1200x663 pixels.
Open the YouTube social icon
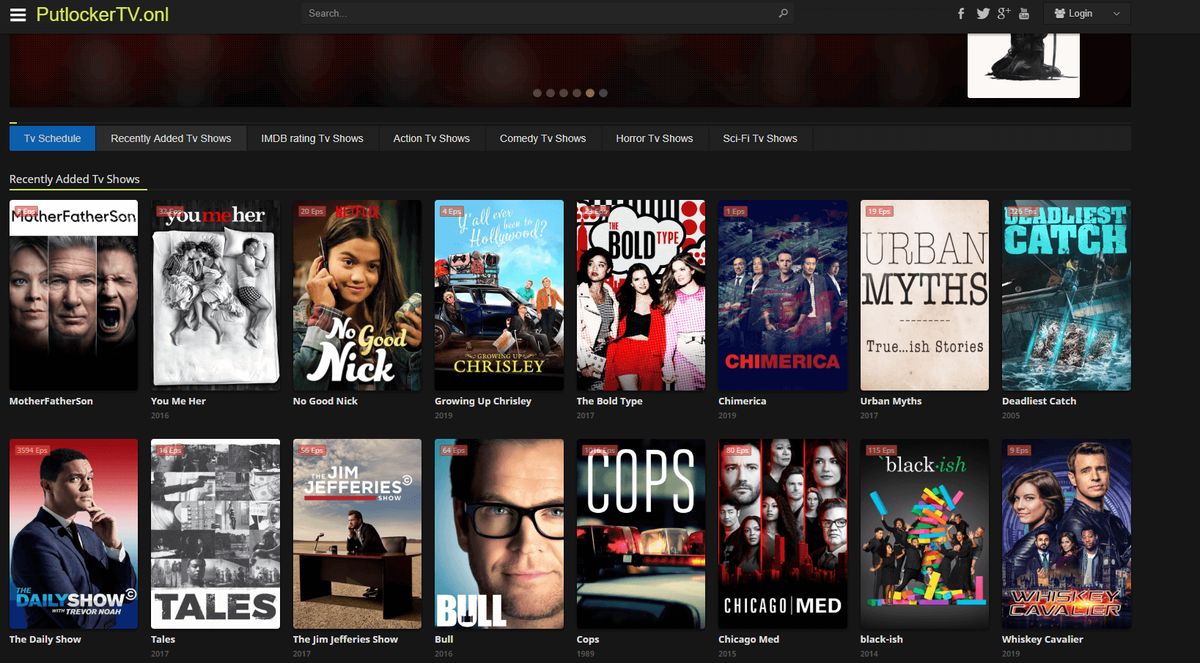pyautogui.click(x=1024, y=14)
